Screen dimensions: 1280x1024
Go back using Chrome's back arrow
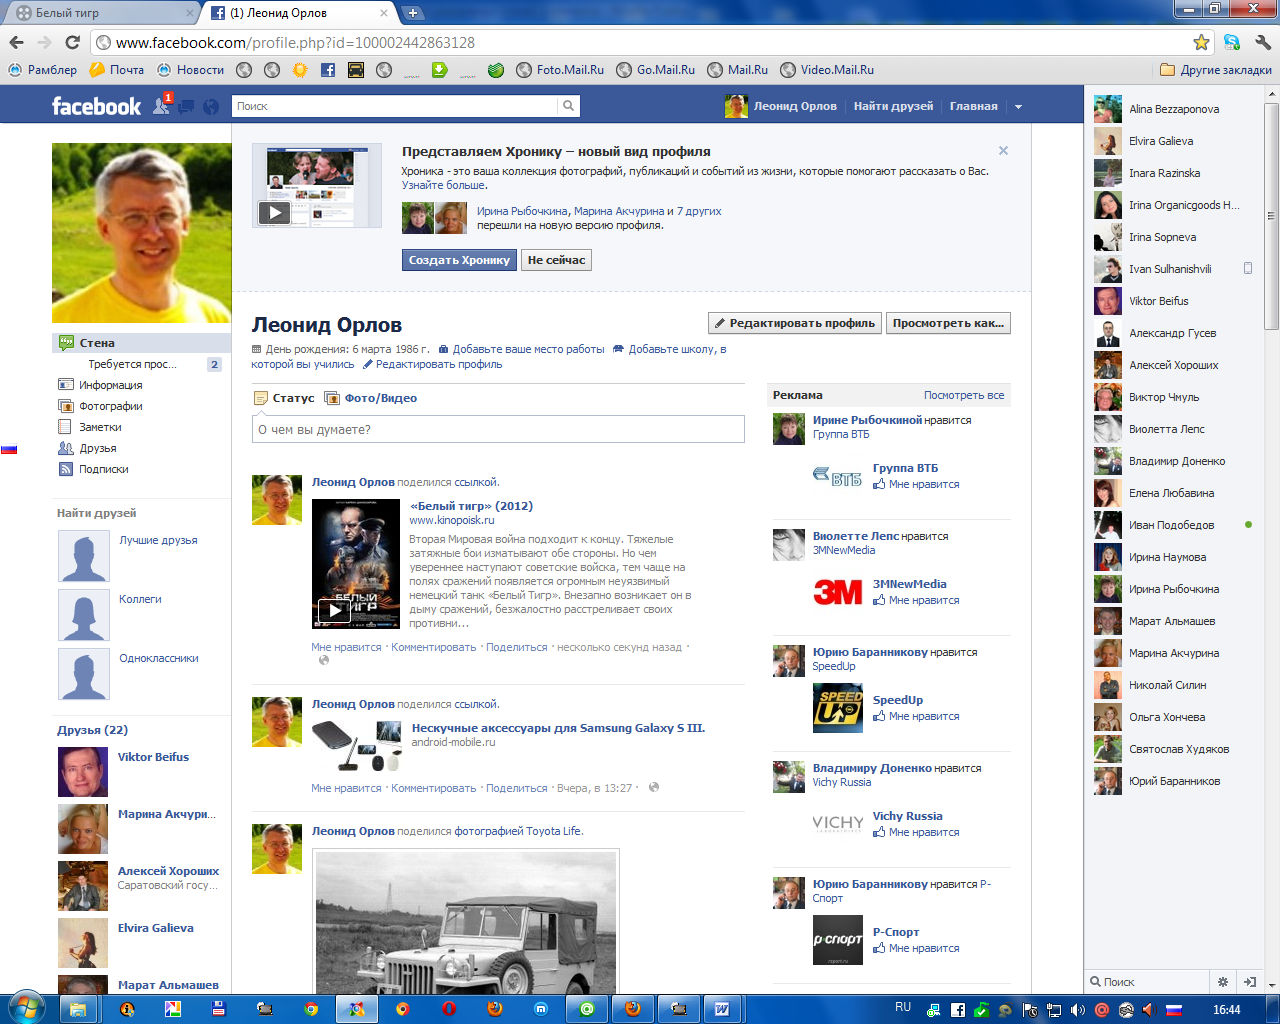(16, 42)
